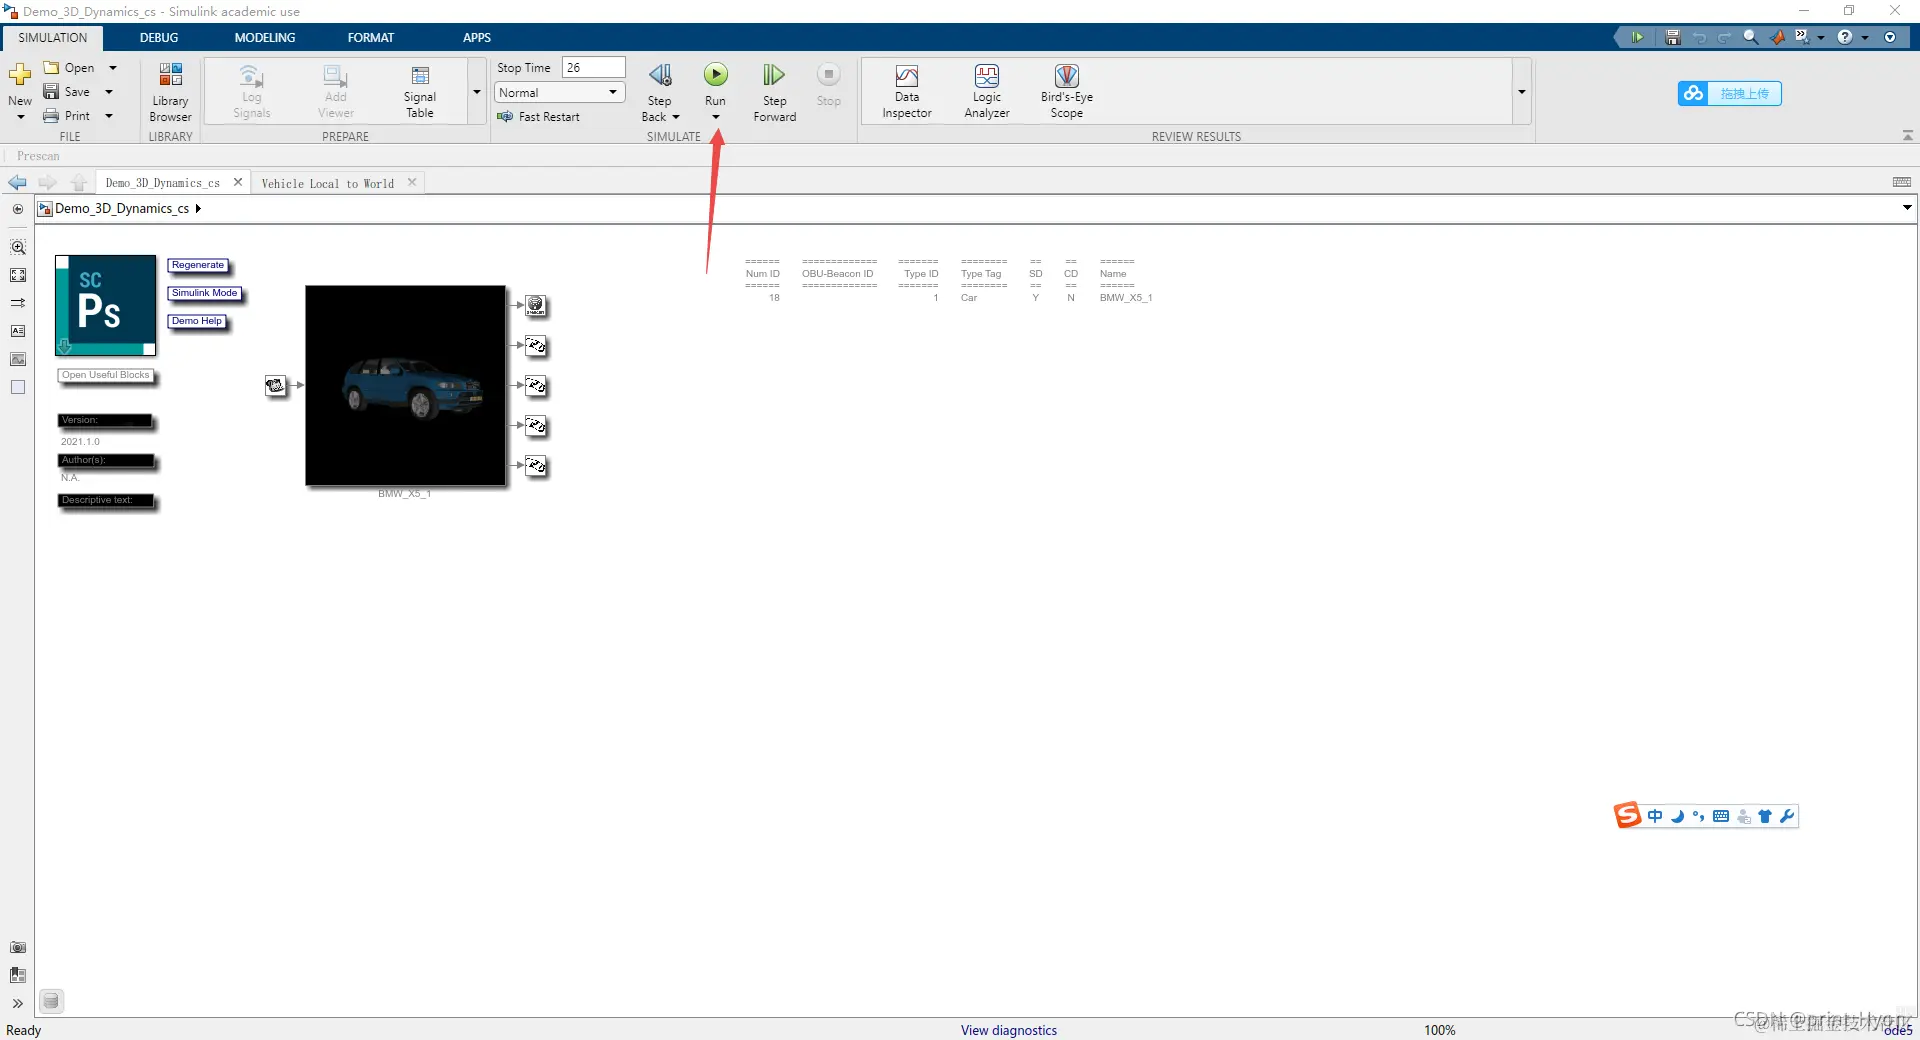Click the viewmarks palette icon
Image resolution: width=1920 pixels, height=1040 pixels.
(18, 976)
